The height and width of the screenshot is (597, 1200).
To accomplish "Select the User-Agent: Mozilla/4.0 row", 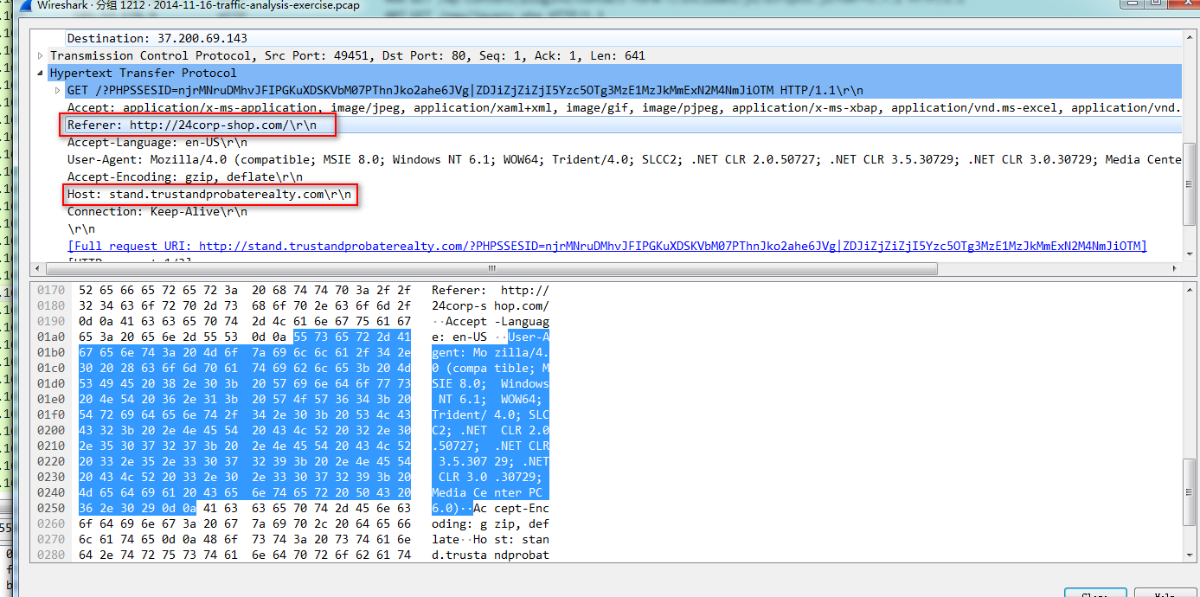I will pos(623,159).
